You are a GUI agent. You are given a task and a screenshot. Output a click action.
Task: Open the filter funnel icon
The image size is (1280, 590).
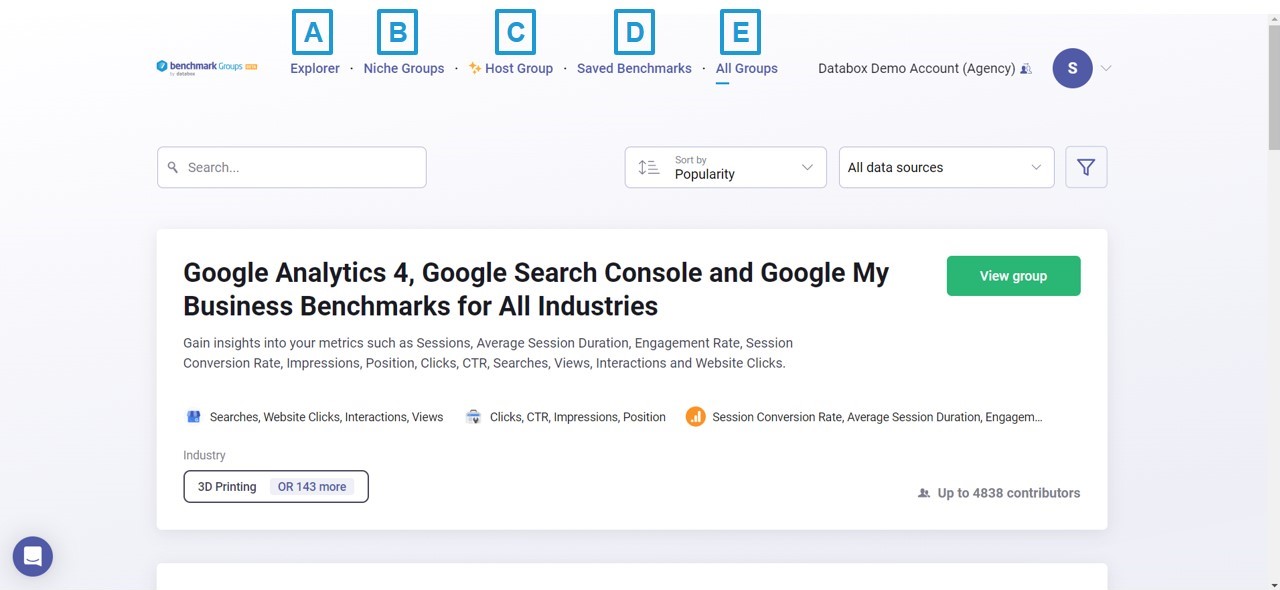coord(1086,167)
